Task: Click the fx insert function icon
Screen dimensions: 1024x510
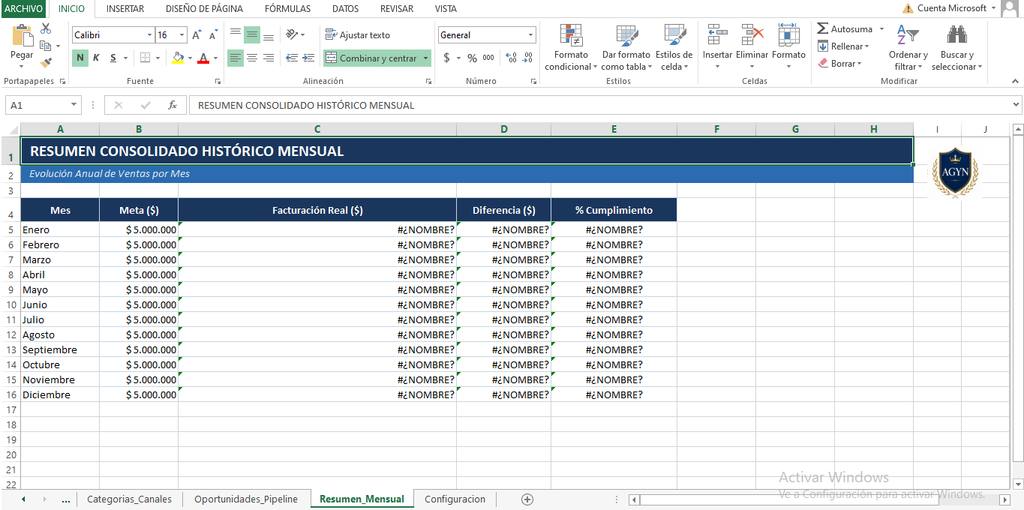Action: click(x=172, y=105)
